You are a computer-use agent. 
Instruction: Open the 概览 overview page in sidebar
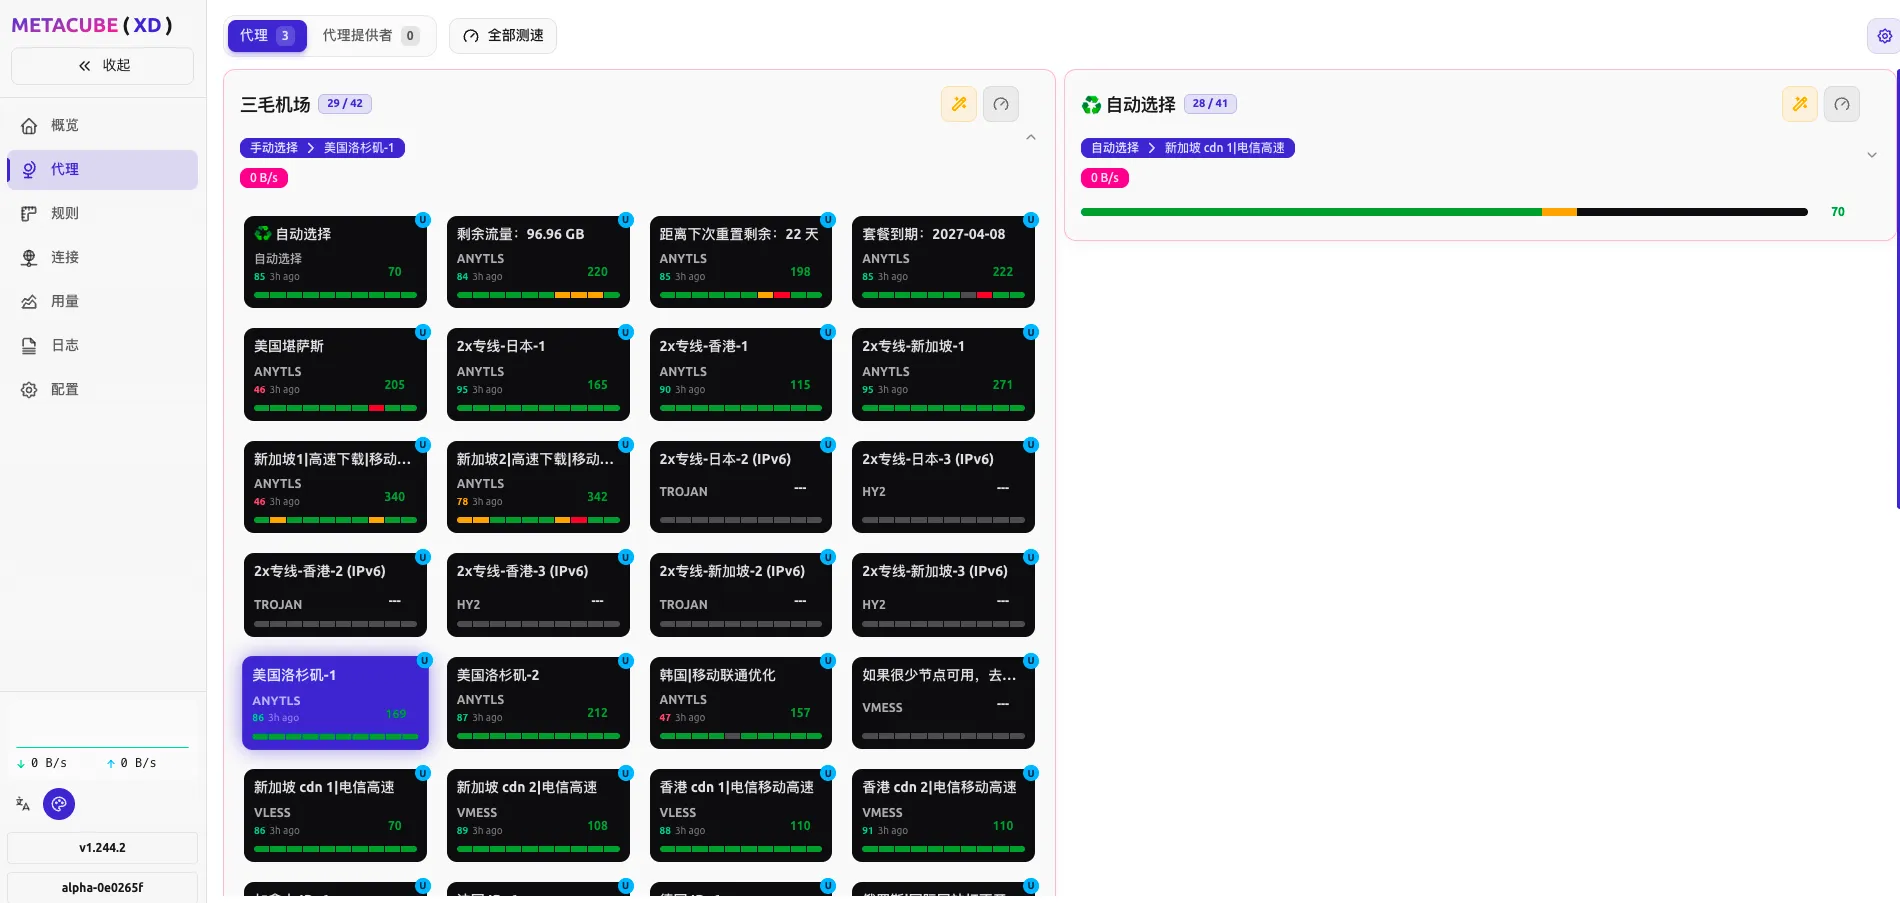pyautogui.click(x=64, y=125)
